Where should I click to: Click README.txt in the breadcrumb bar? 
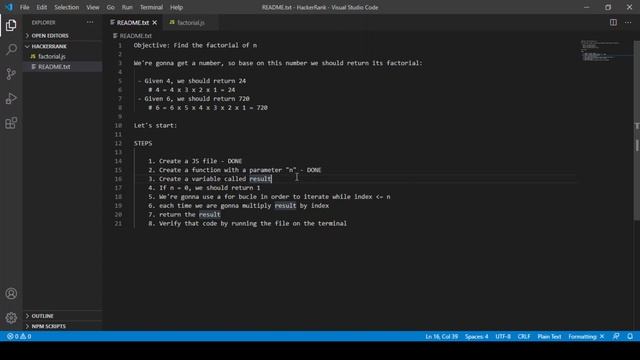[x=136, y=36]
